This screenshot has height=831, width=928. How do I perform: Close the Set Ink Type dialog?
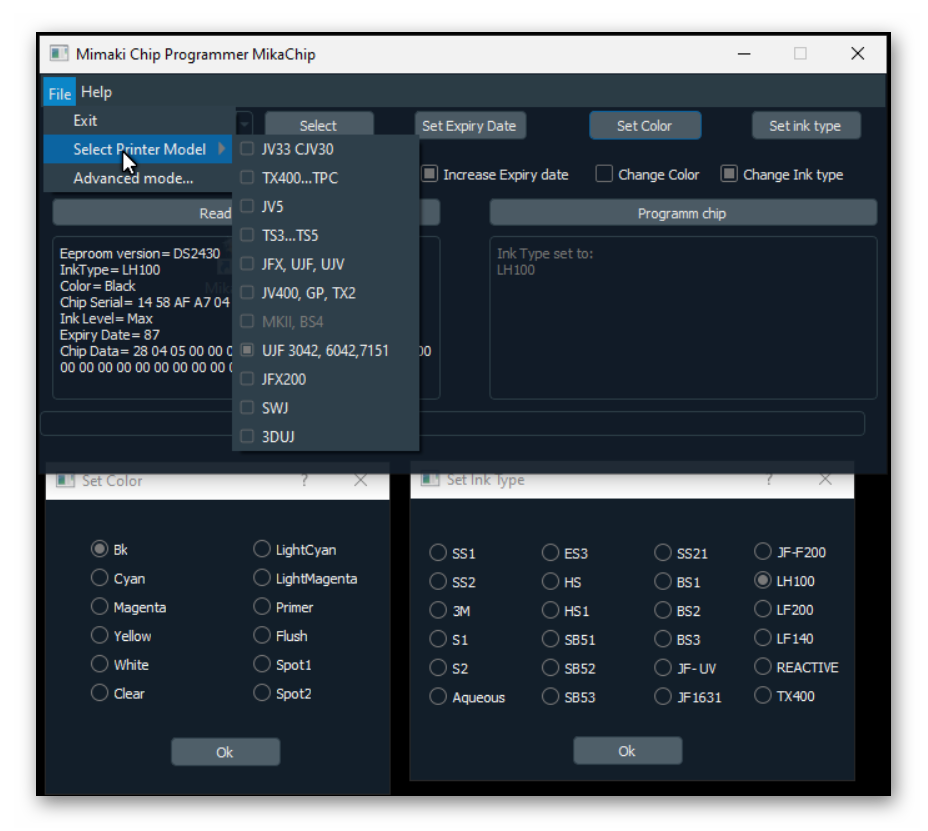pyautogui.click(x=825, y=479)
